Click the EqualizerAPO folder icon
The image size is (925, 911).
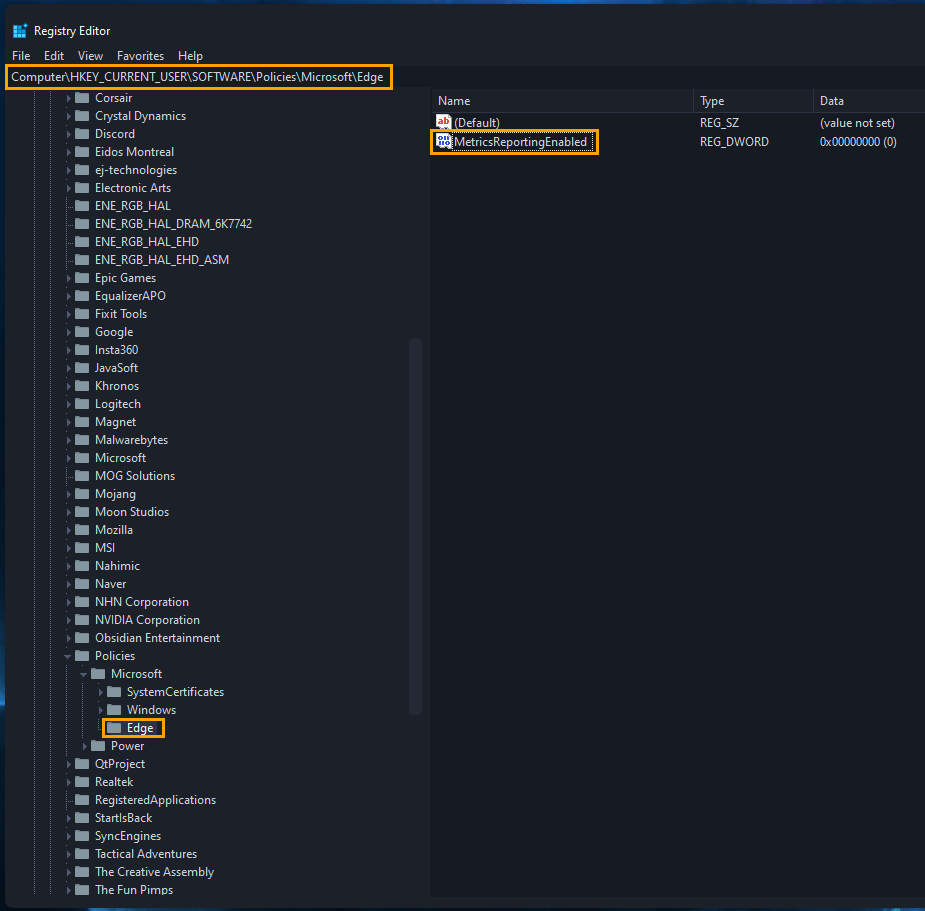82,296
